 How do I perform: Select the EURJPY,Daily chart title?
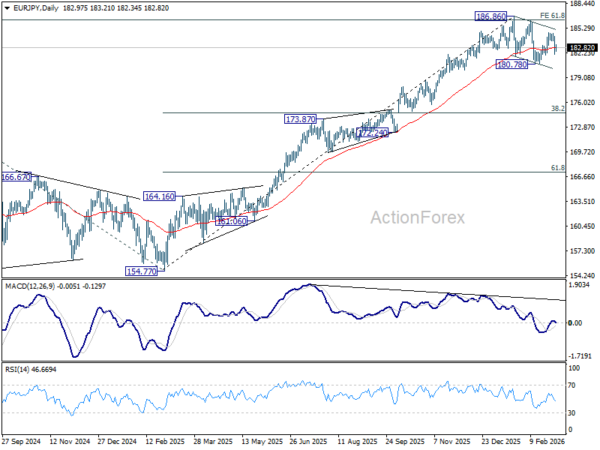tap(36, 8)
